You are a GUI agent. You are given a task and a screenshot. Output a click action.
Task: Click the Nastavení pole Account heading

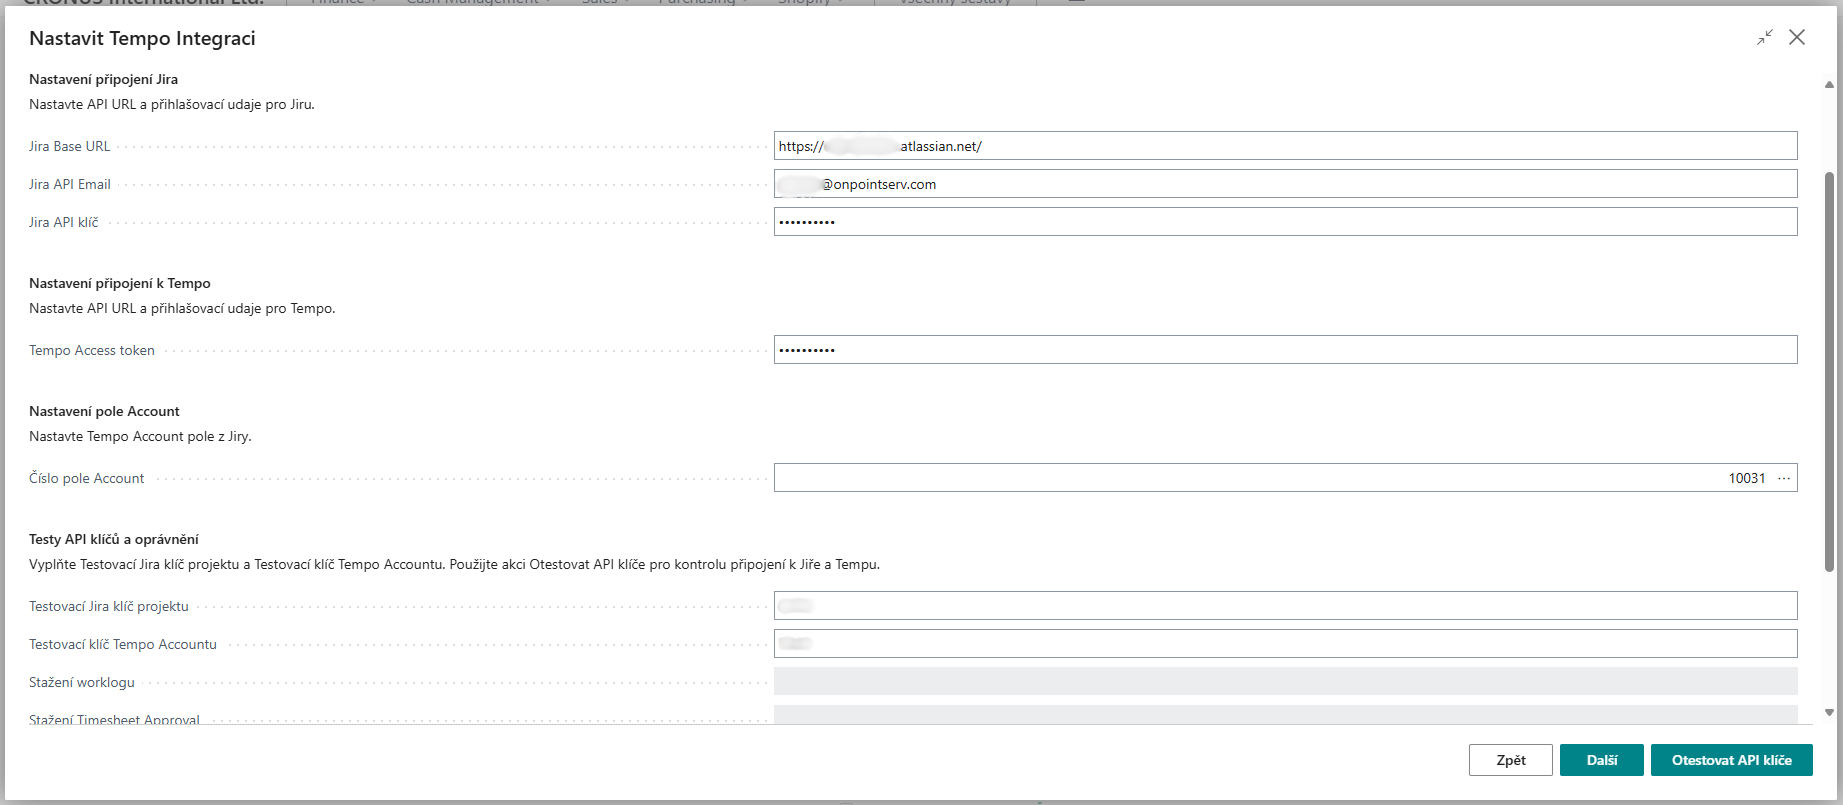click(x=104, y=411)
